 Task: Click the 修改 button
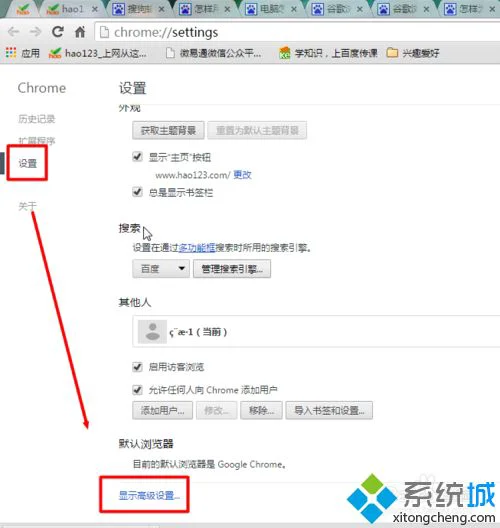[216, 410]
